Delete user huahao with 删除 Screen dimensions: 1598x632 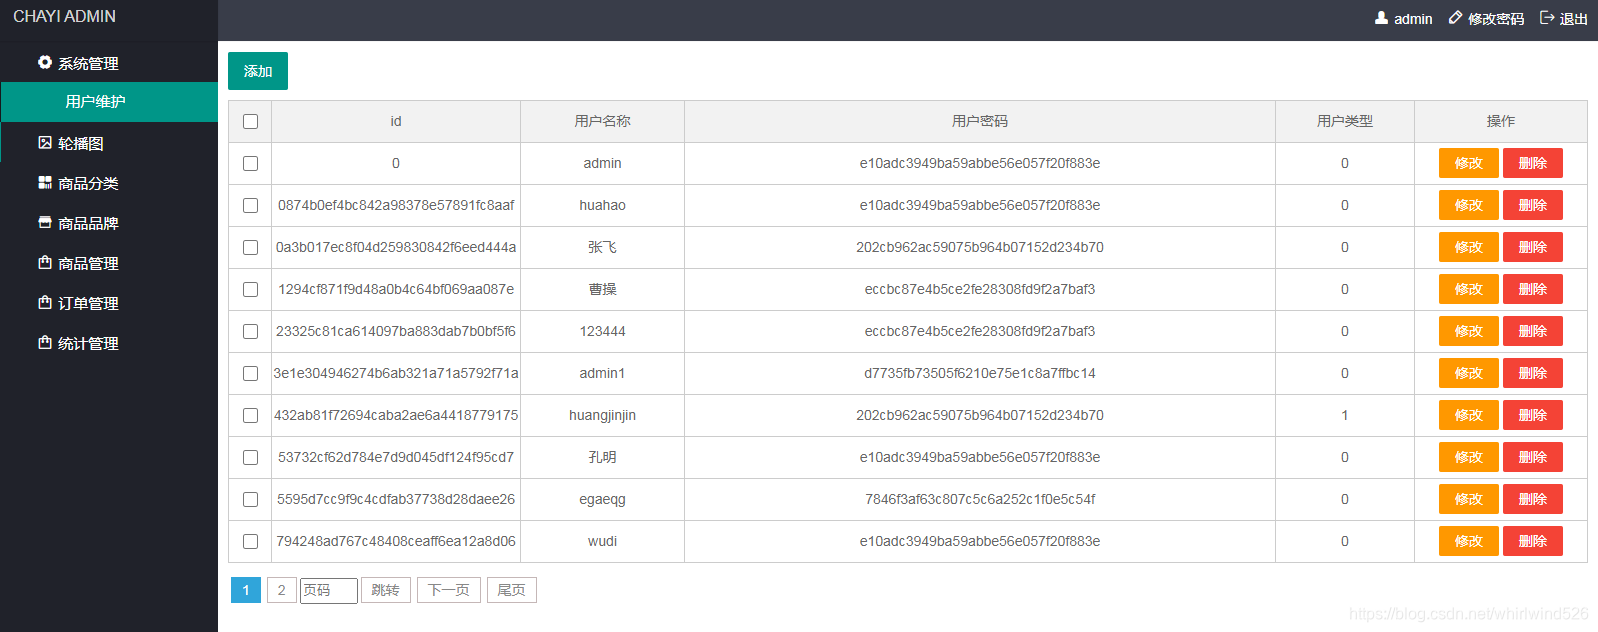tap(1533, 205)
